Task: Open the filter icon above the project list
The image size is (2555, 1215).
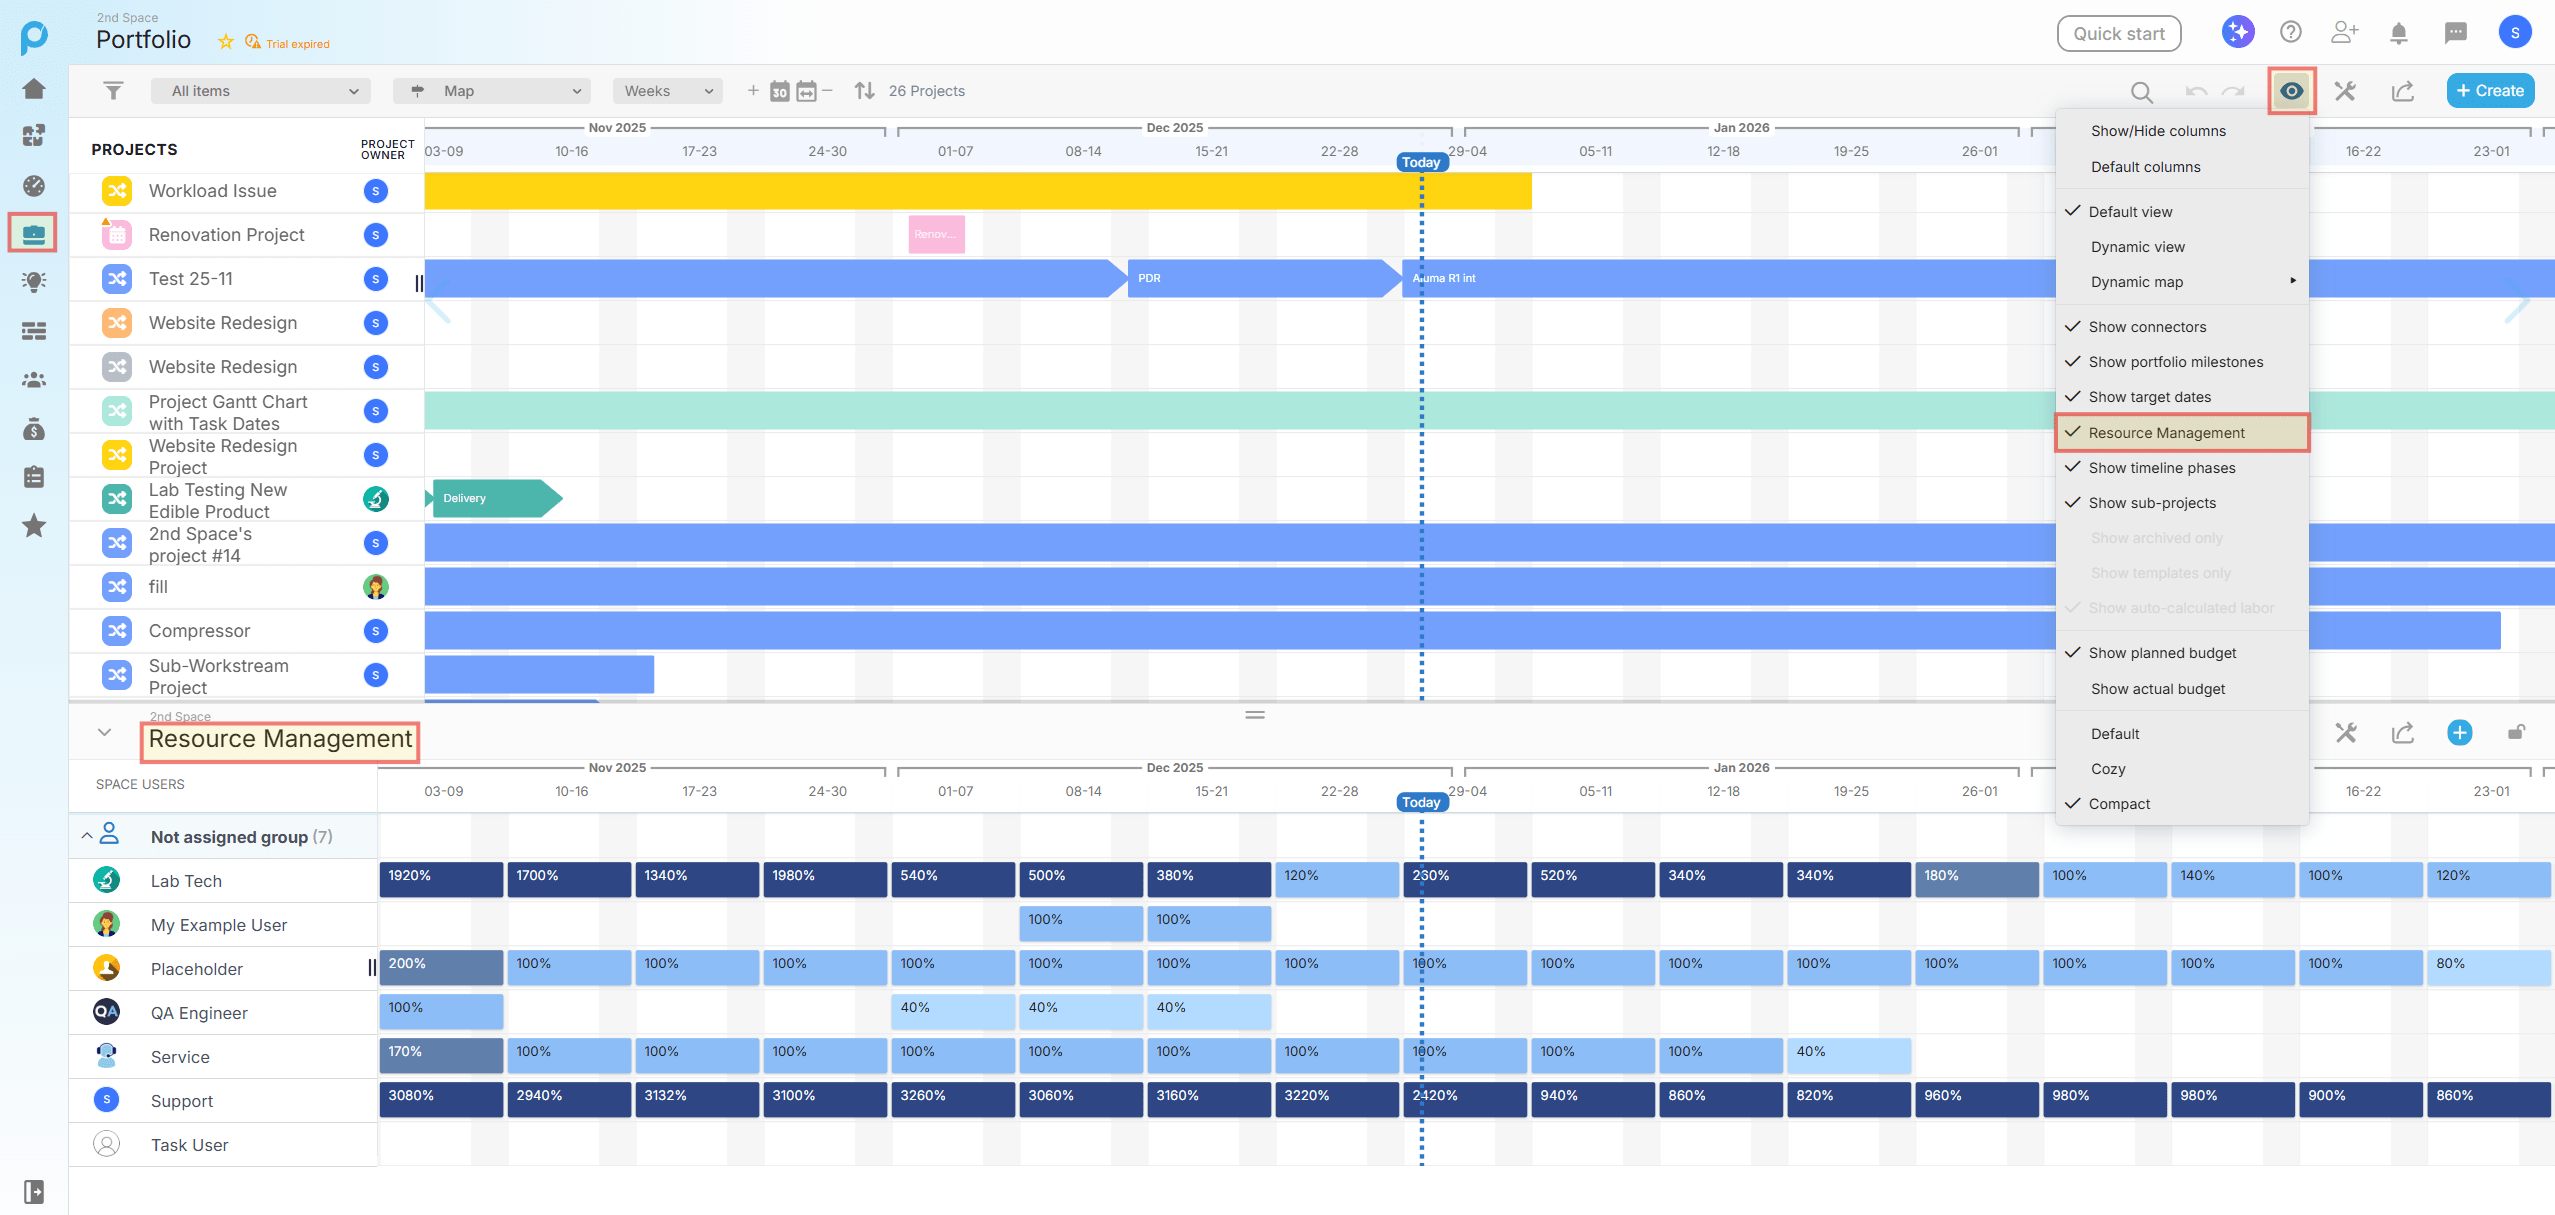Action: click(112, 90)
